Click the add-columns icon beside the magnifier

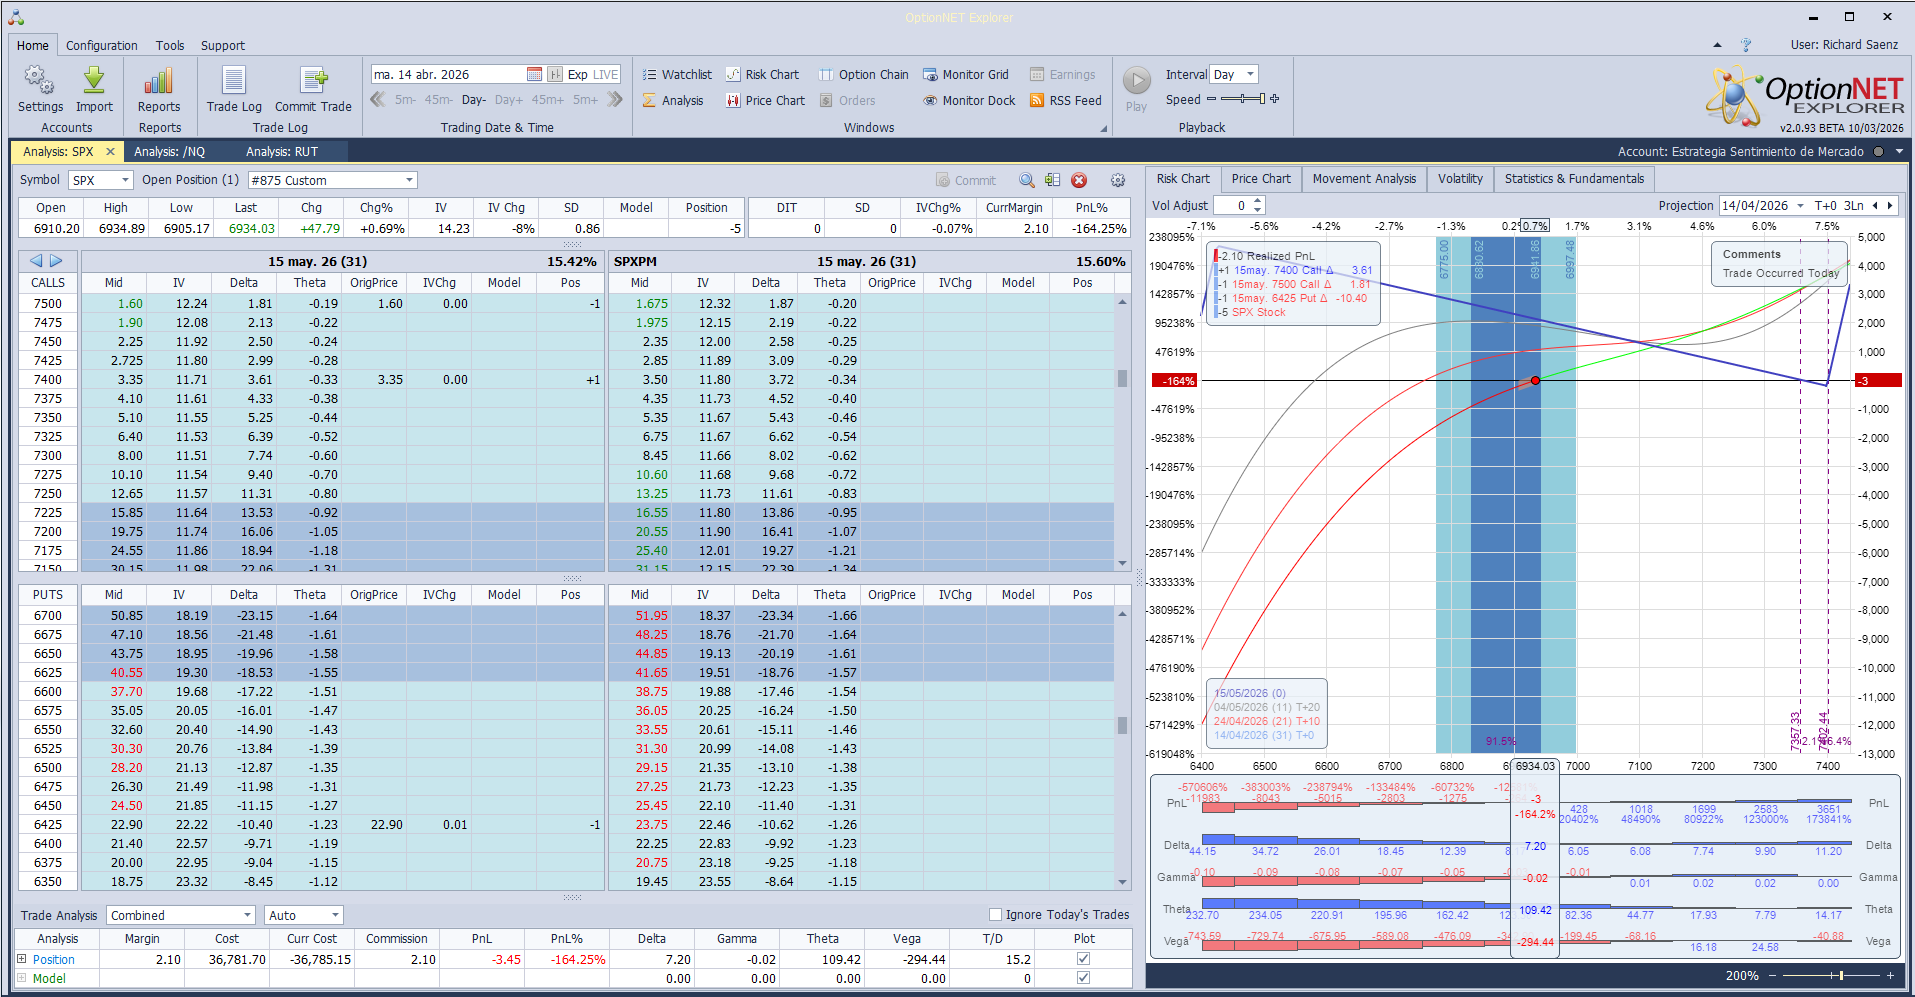(x=1053, y=181)
